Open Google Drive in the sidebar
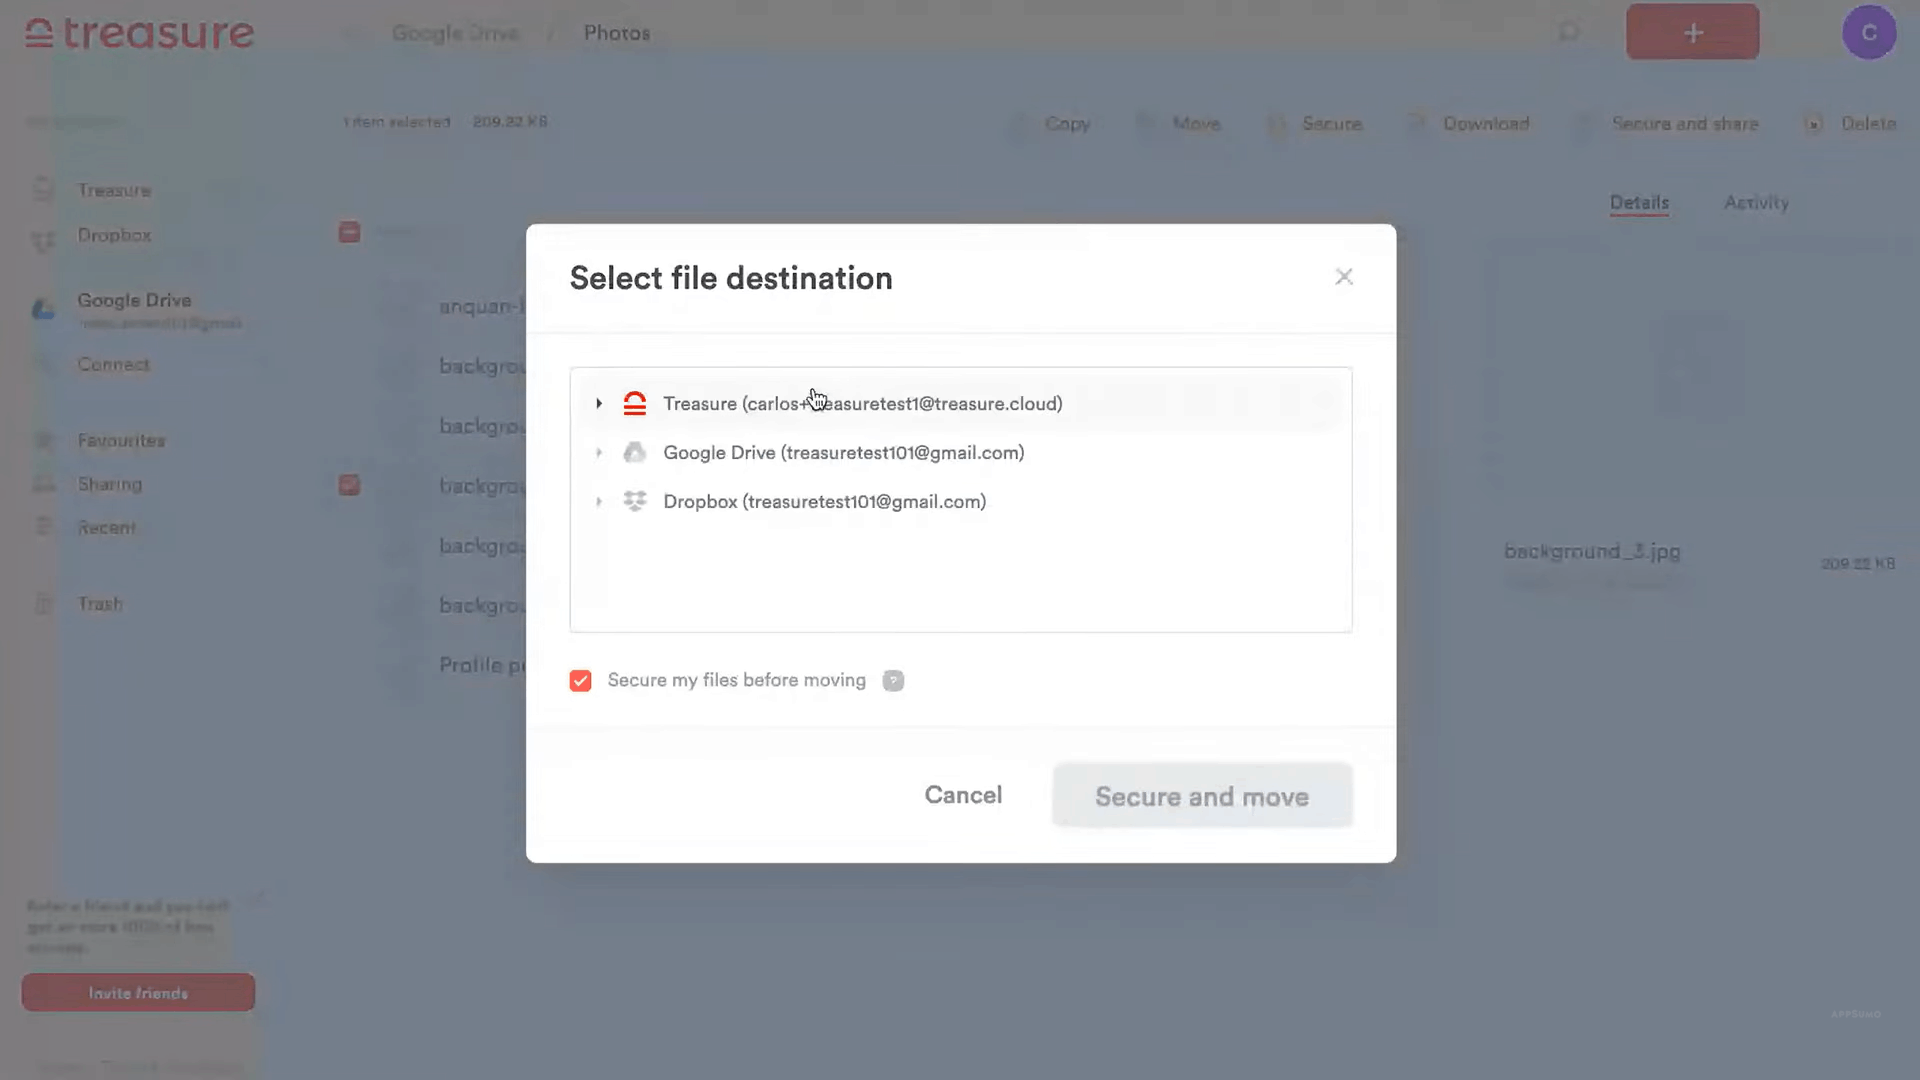The image size is (1920, 1080). [x=134, y=301]
